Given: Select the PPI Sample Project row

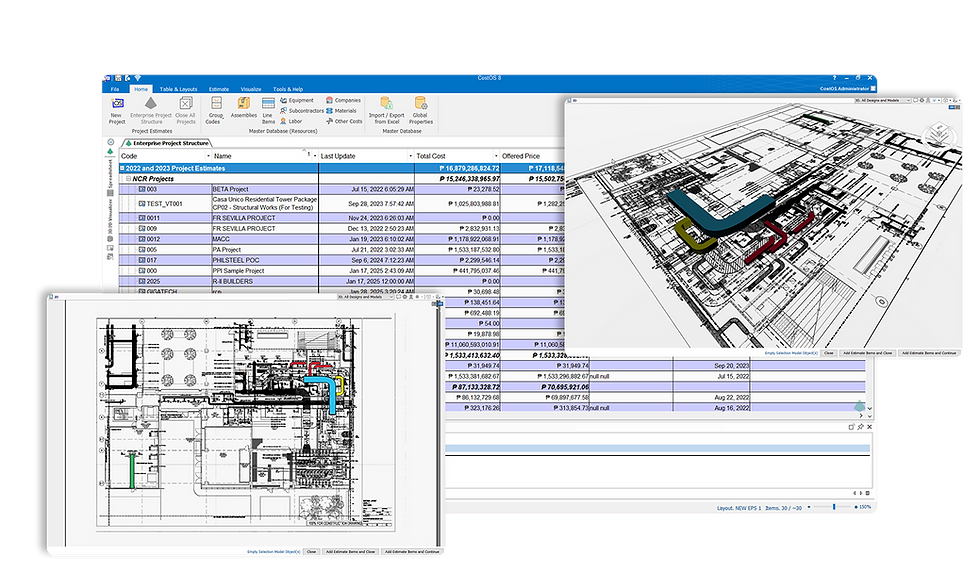Looking at the screenshot, I should 341,271.
